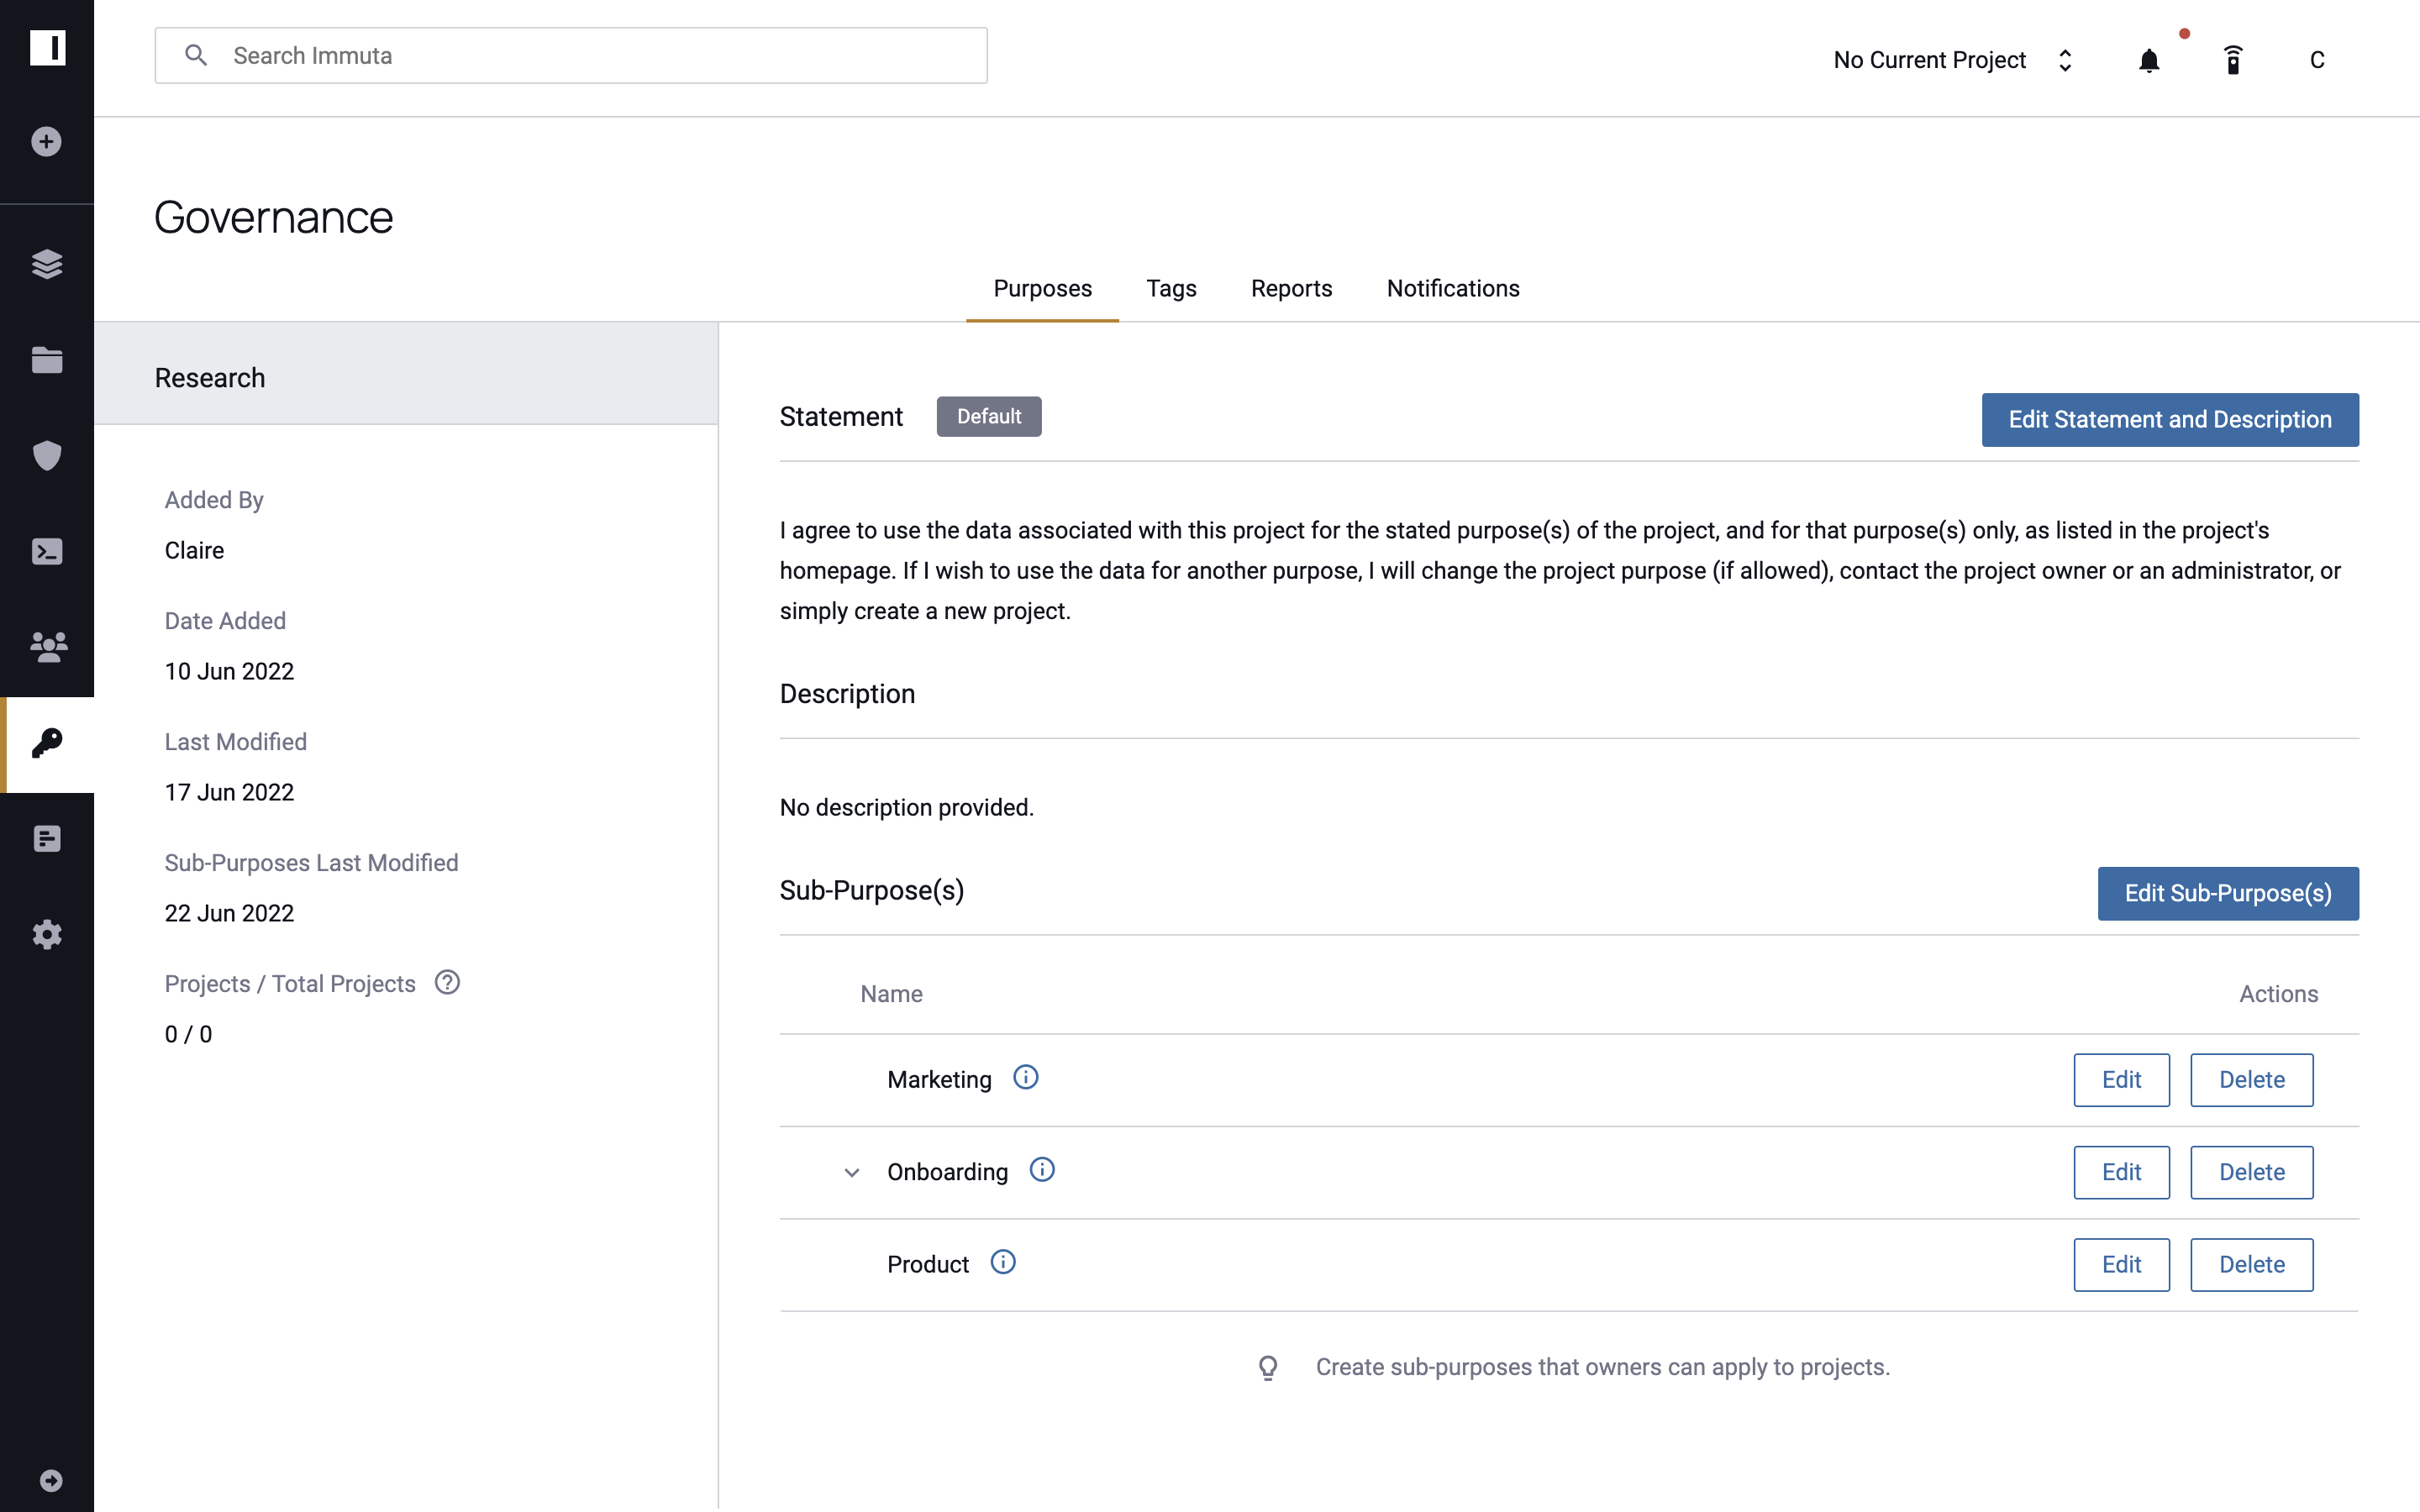Click the Immuta logo icon

point(47,47)
